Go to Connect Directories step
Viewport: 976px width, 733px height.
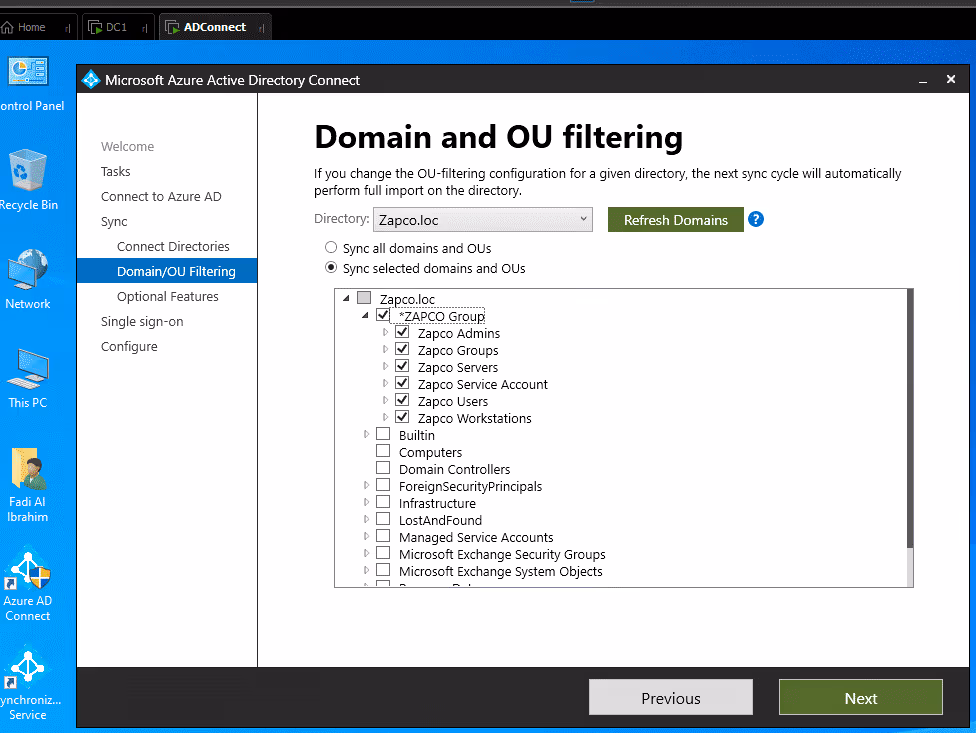coord(173,246)
